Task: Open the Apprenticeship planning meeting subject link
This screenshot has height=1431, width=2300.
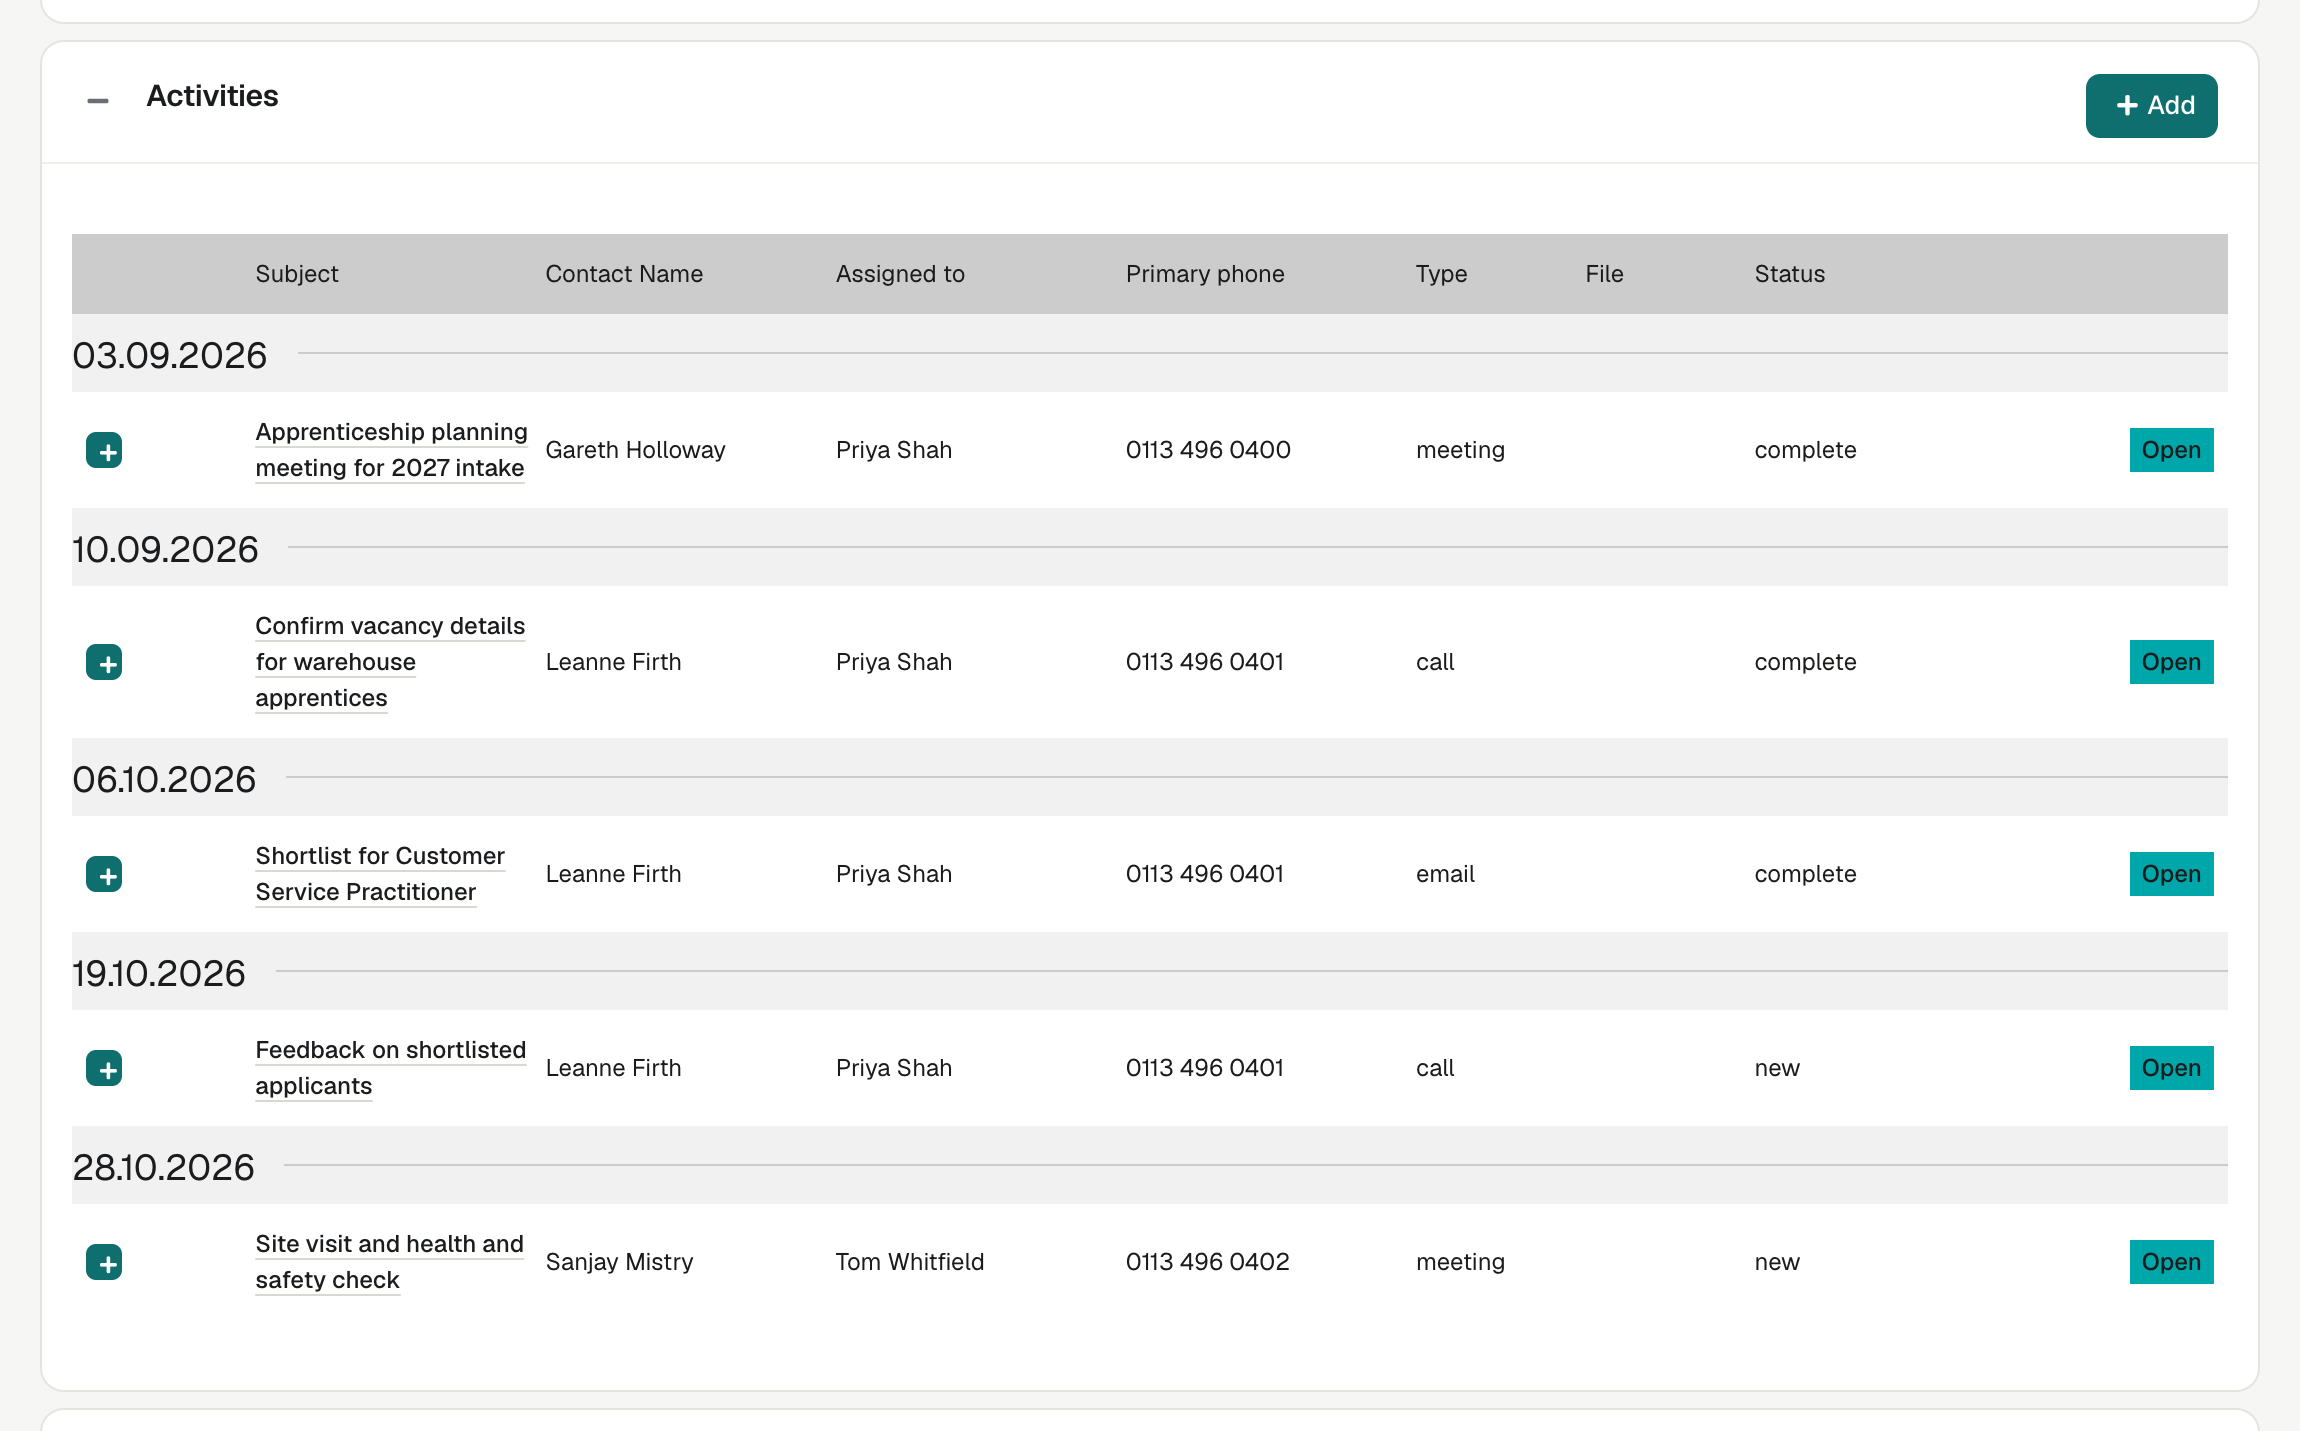Action: (391, 450)
